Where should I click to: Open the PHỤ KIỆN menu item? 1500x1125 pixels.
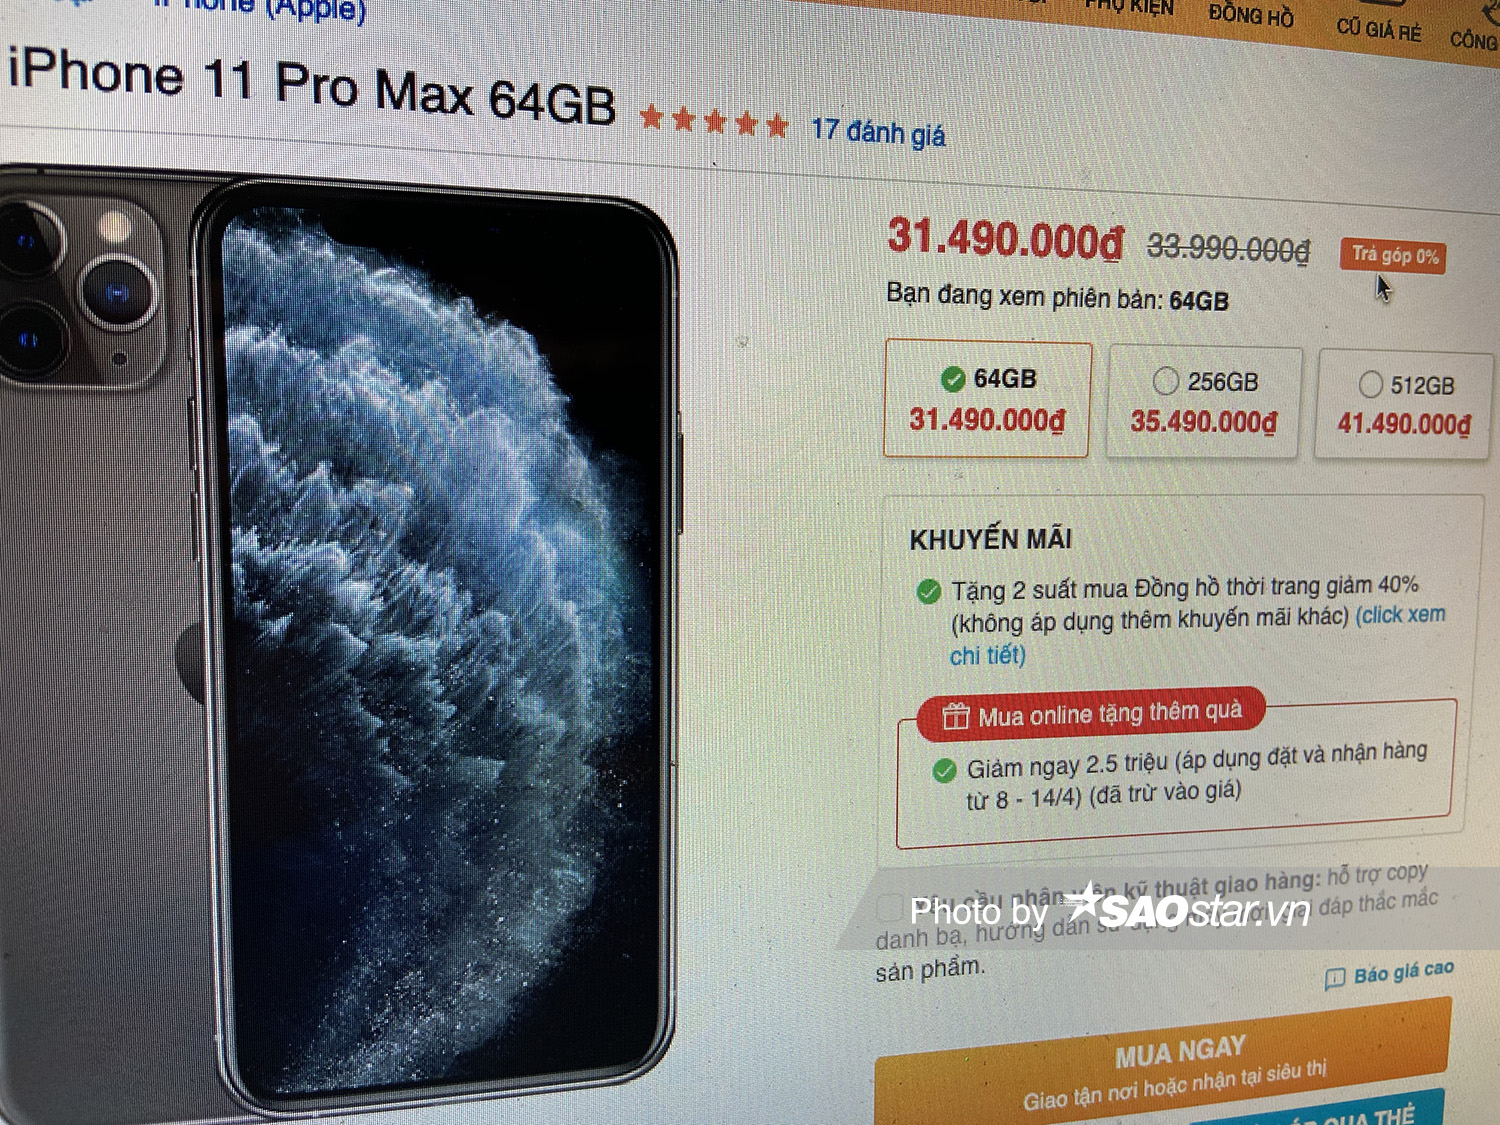tap(1129, 7)
